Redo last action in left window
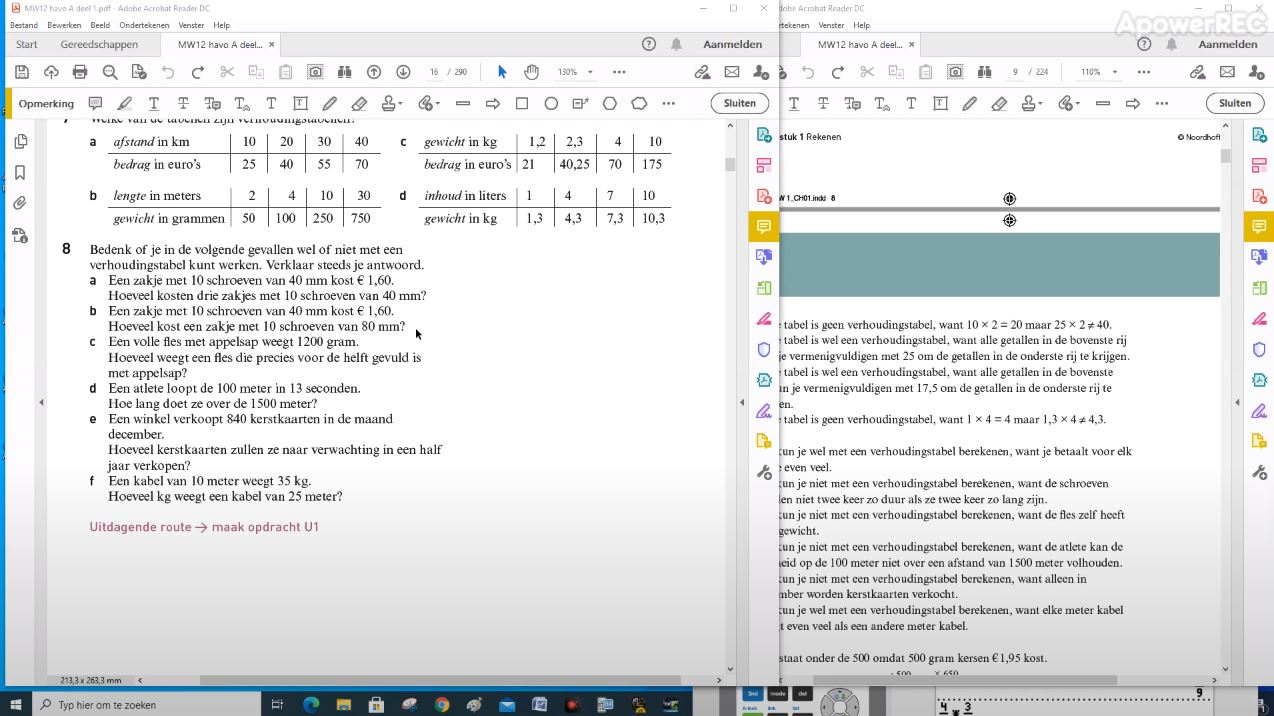 [197, 72]
